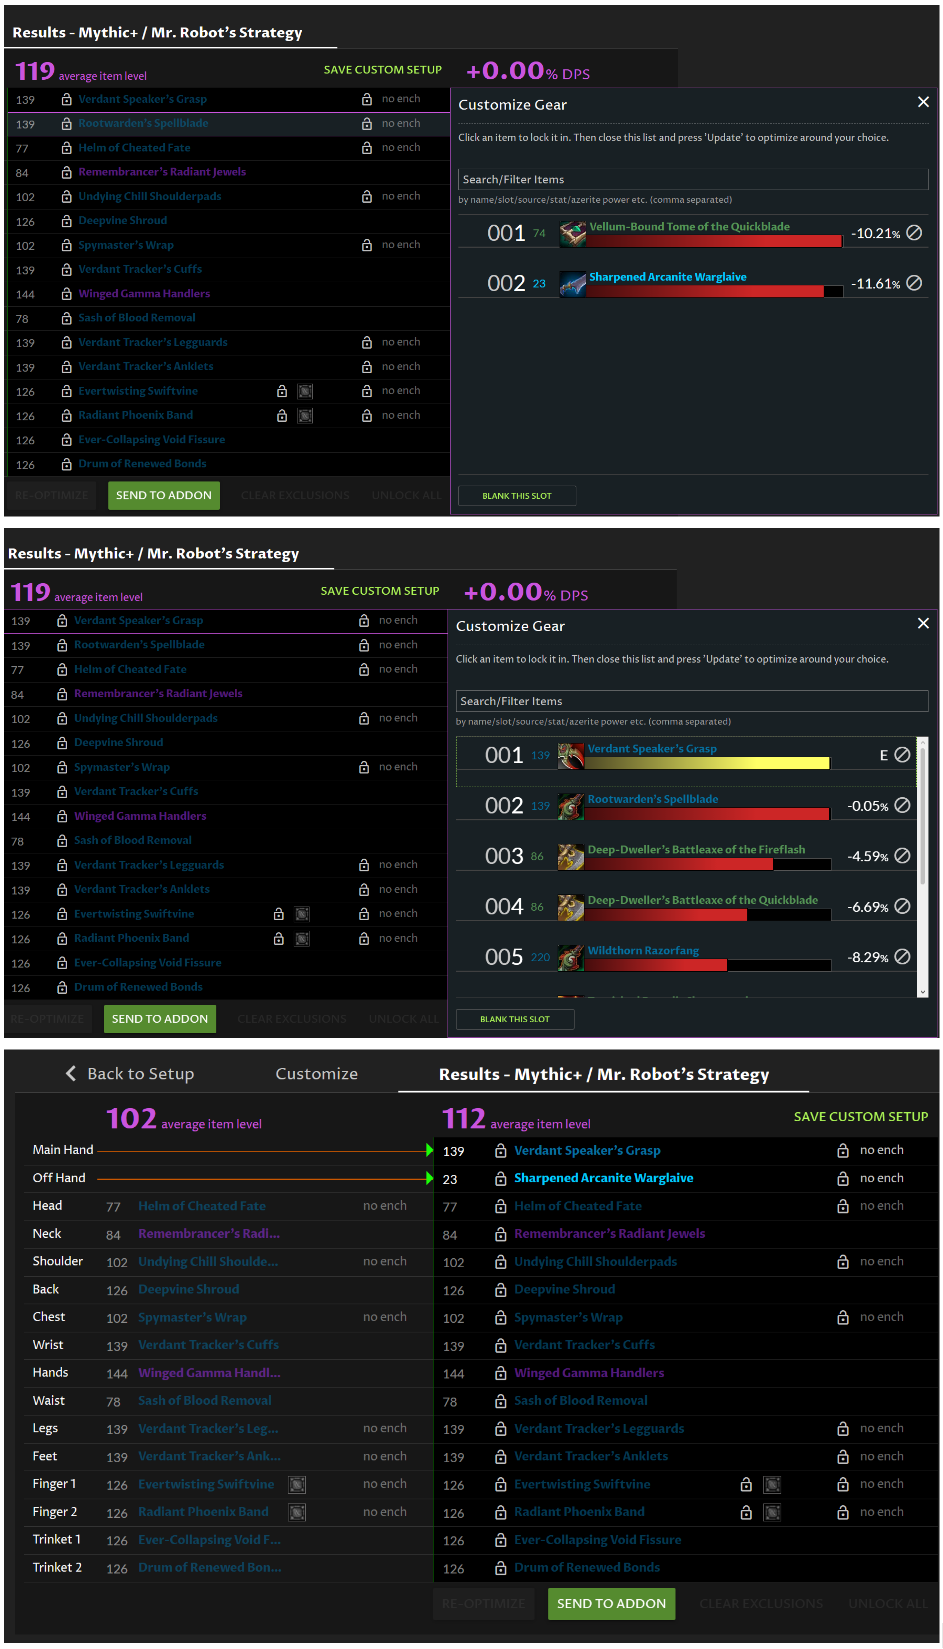Switch to the Customize tab
The height and width of the screenshot is (1649, 943).
coord(316,1074)
